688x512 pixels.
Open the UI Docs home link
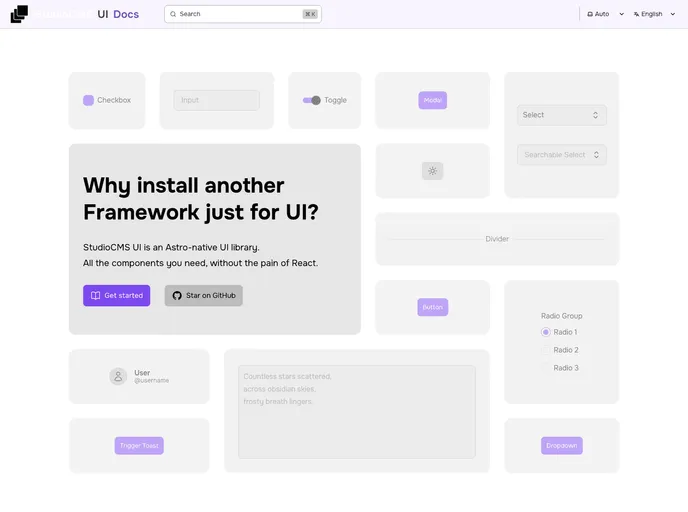[75, 14]
